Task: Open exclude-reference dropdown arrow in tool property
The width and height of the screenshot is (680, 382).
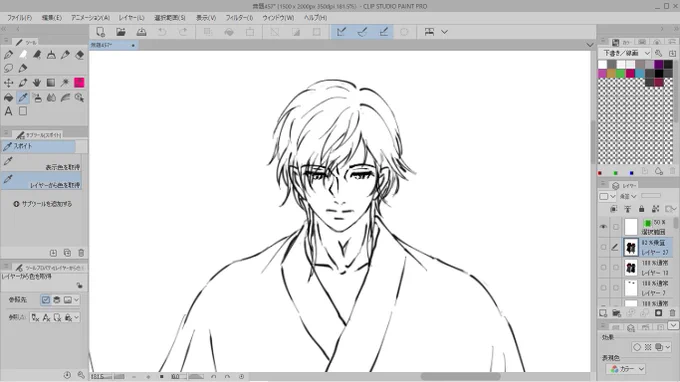Action: [76, 317]
